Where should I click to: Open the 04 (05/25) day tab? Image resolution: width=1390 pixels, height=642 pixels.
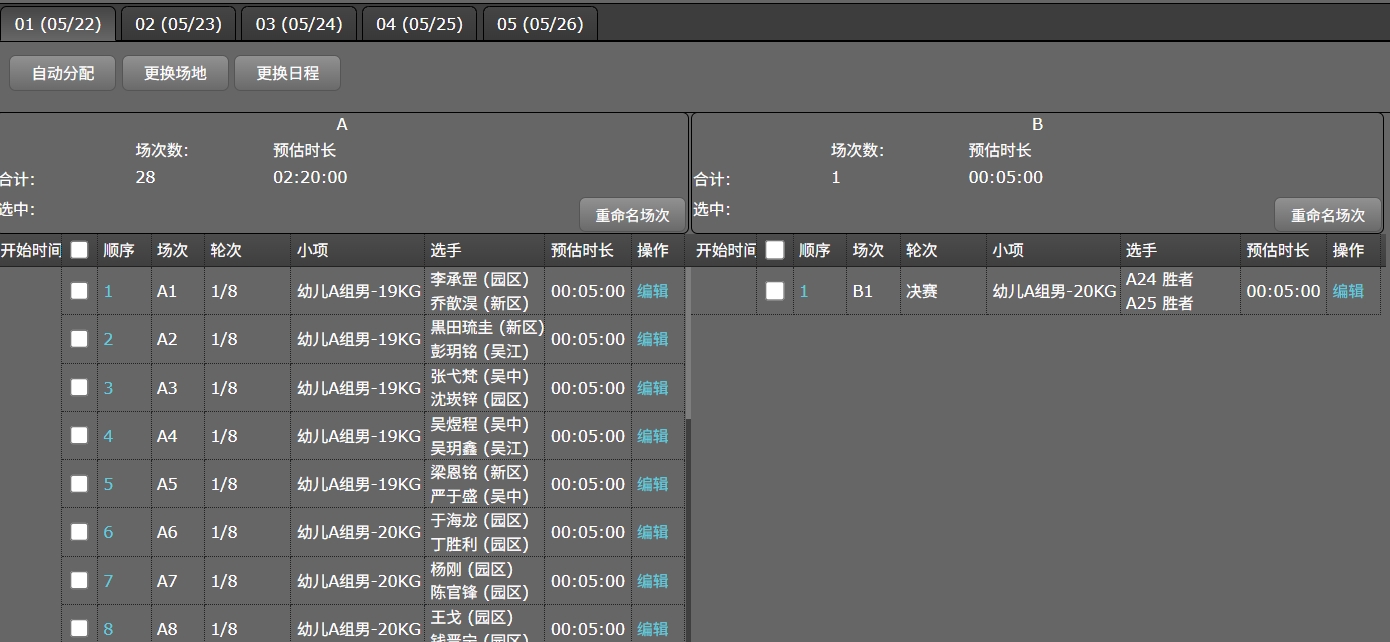tap(419, 24)
